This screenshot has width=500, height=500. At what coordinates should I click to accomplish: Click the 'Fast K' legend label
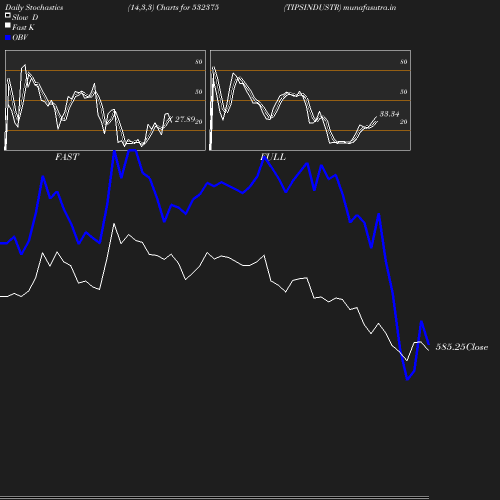(x=23, y=27)
